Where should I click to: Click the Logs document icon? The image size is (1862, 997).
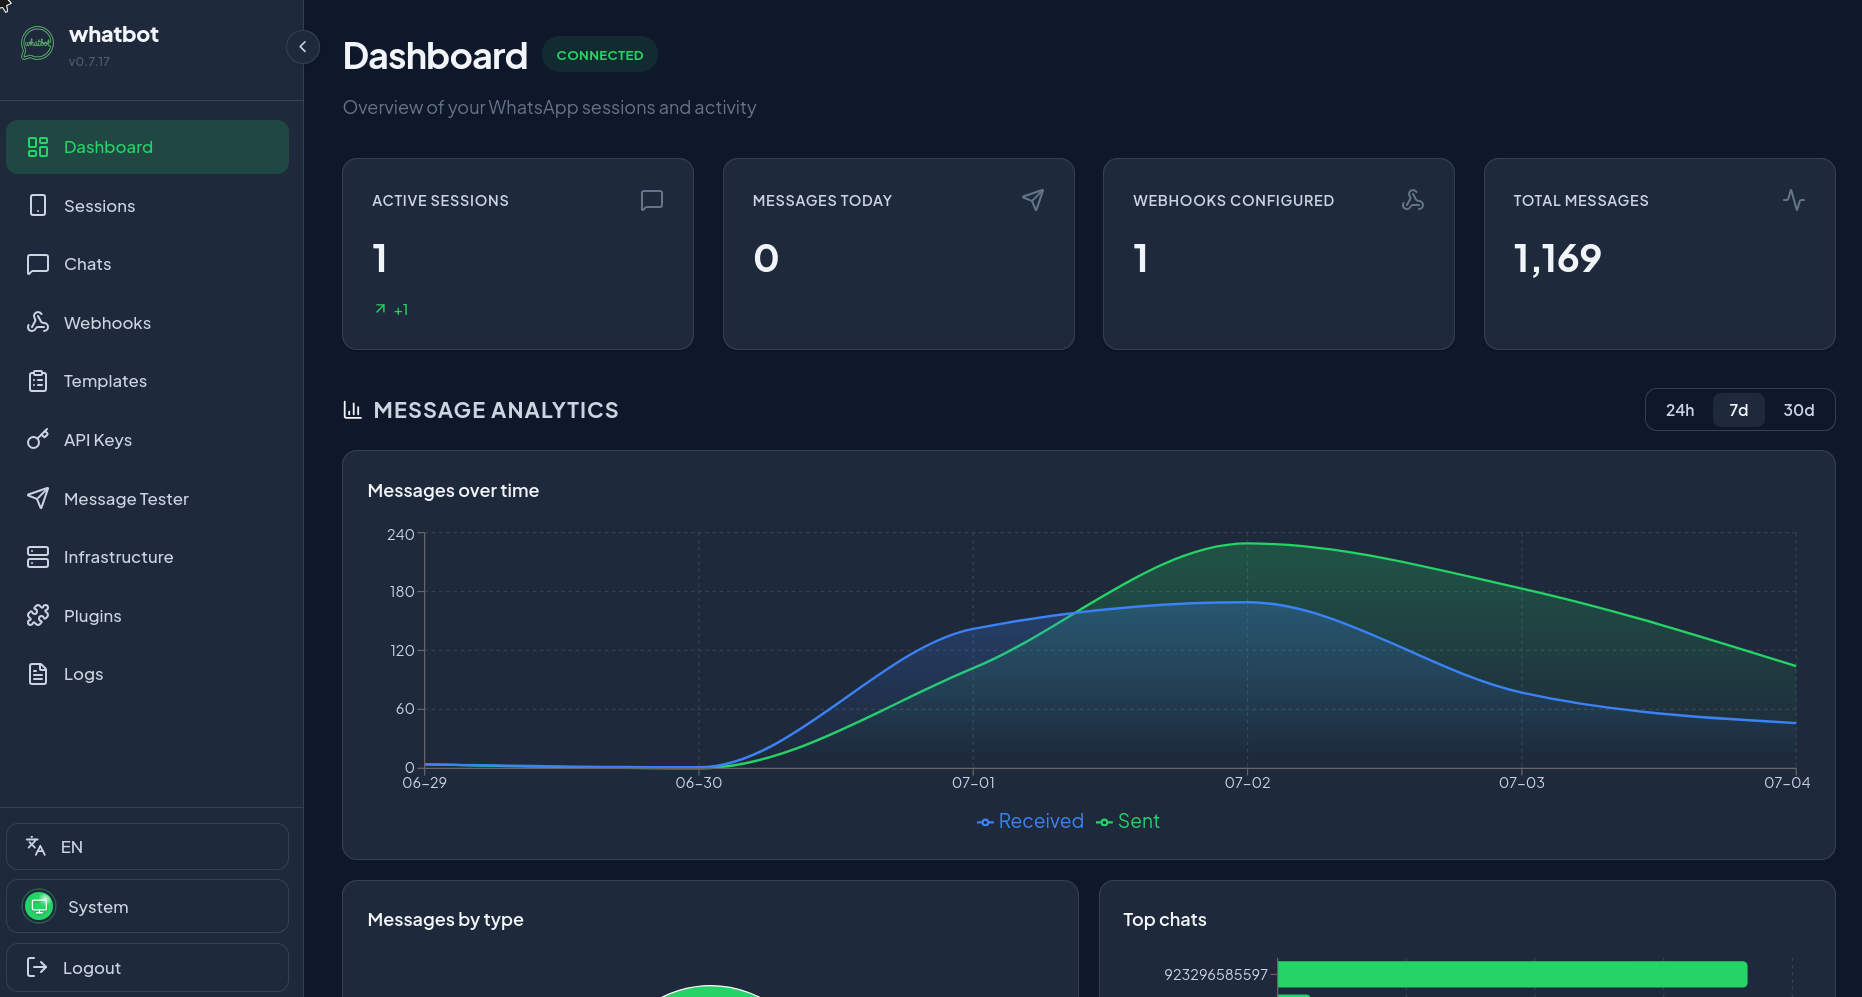coord(38,674)
